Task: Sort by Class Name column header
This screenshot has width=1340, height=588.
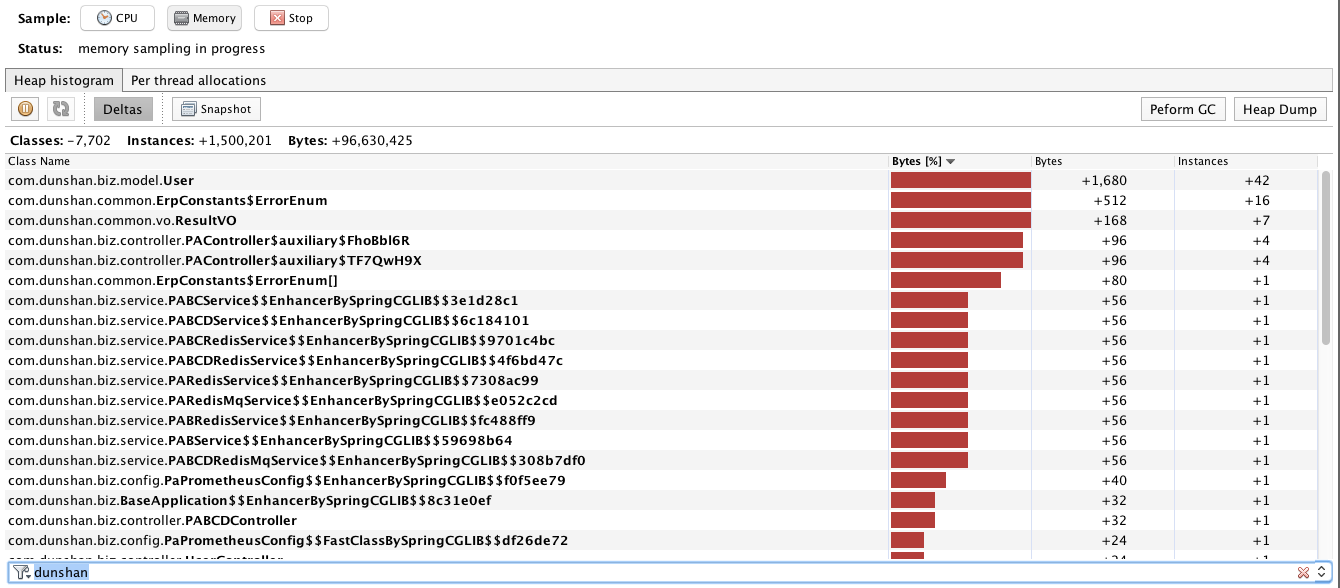Action: (447, 161)
